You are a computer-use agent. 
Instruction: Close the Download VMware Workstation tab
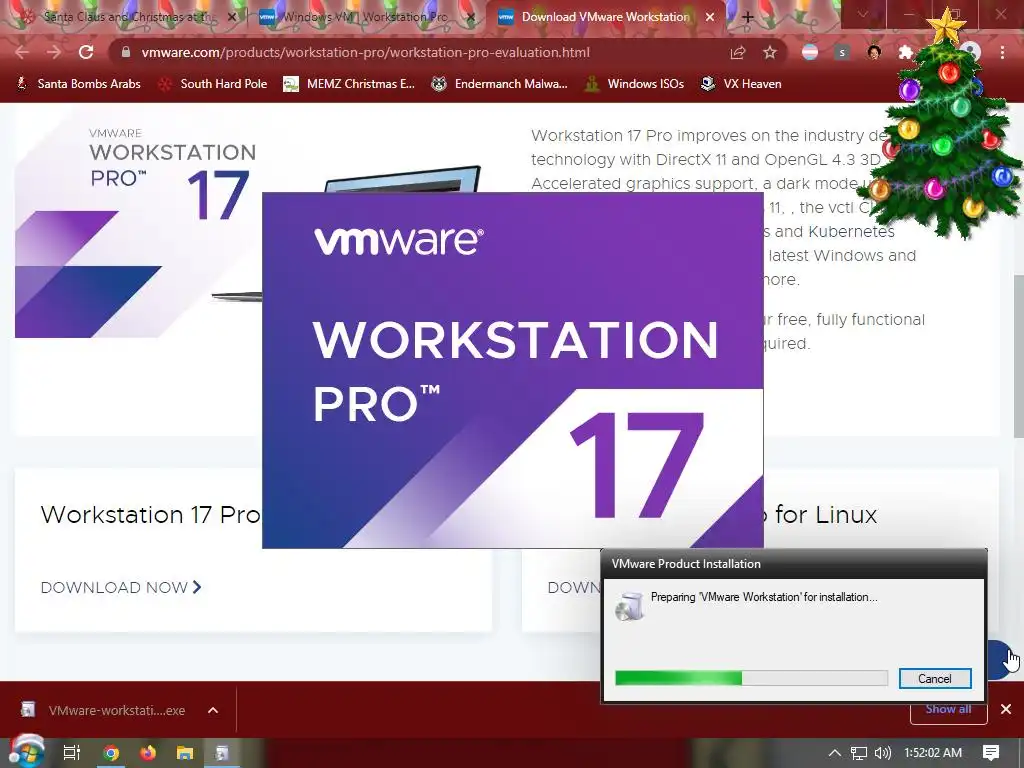point(710,18)
